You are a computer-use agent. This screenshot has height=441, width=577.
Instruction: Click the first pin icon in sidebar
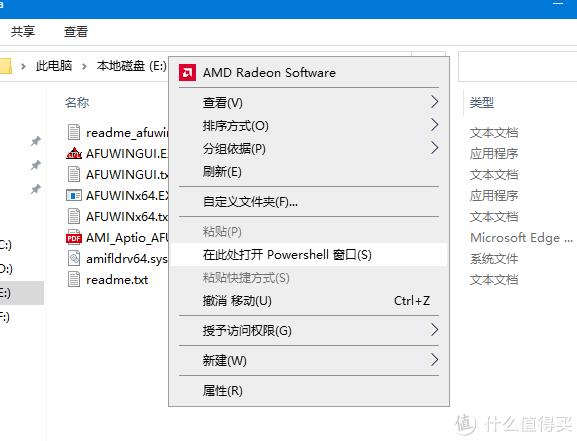pos(36,141)
